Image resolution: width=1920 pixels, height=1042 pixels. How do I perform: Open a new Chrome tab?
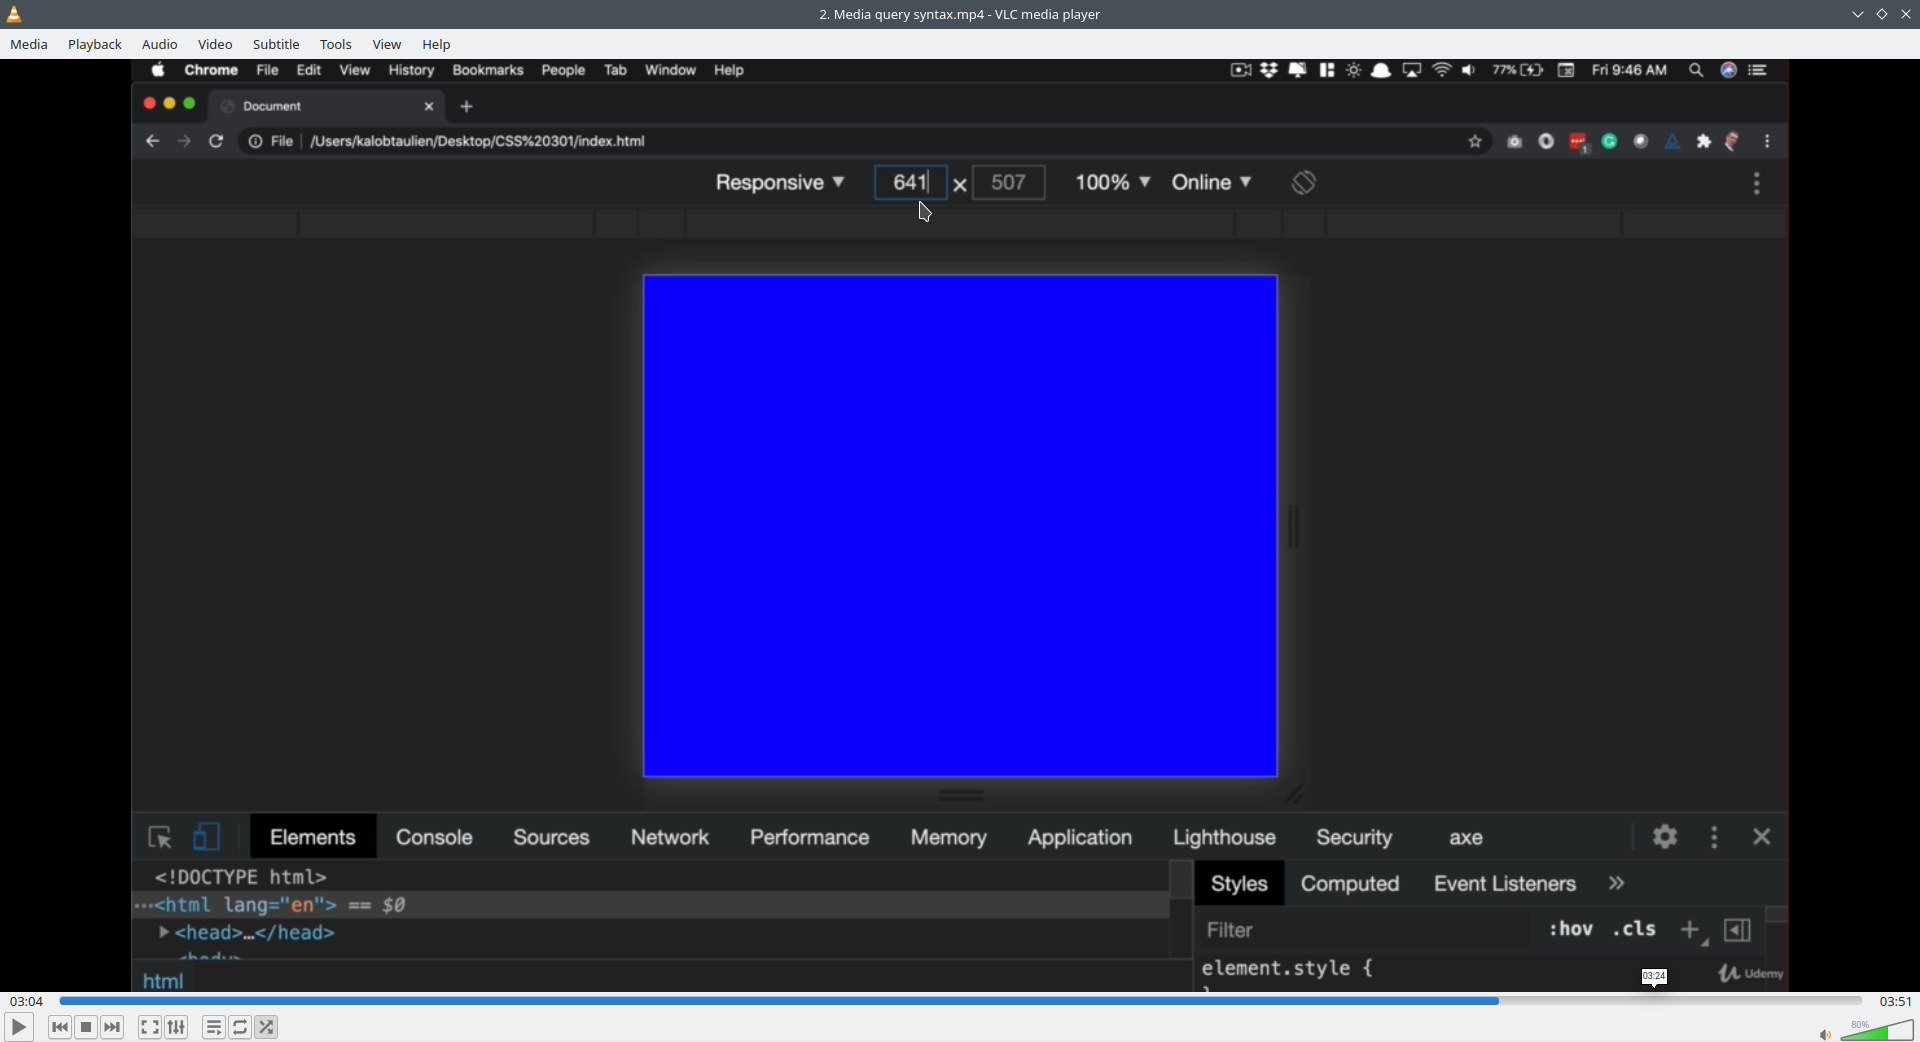(x=467, y=106)
